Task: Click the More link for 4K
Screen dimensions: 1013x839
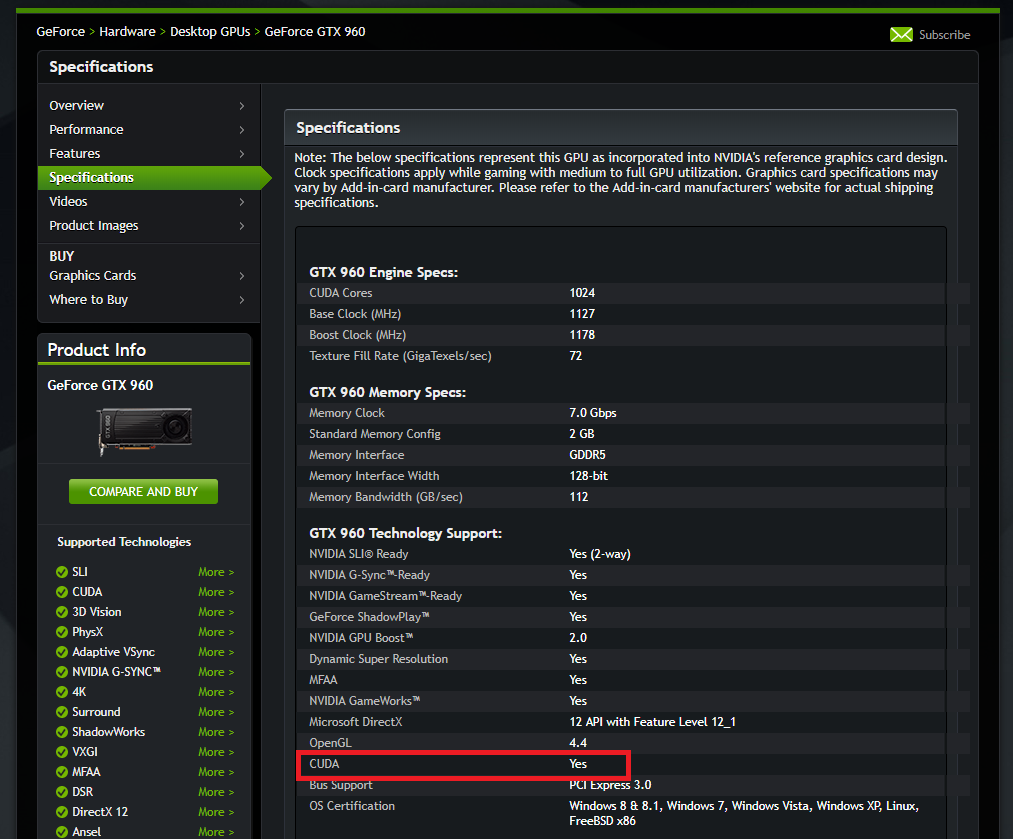Action: pyautogui.click(x=216, y=692)
